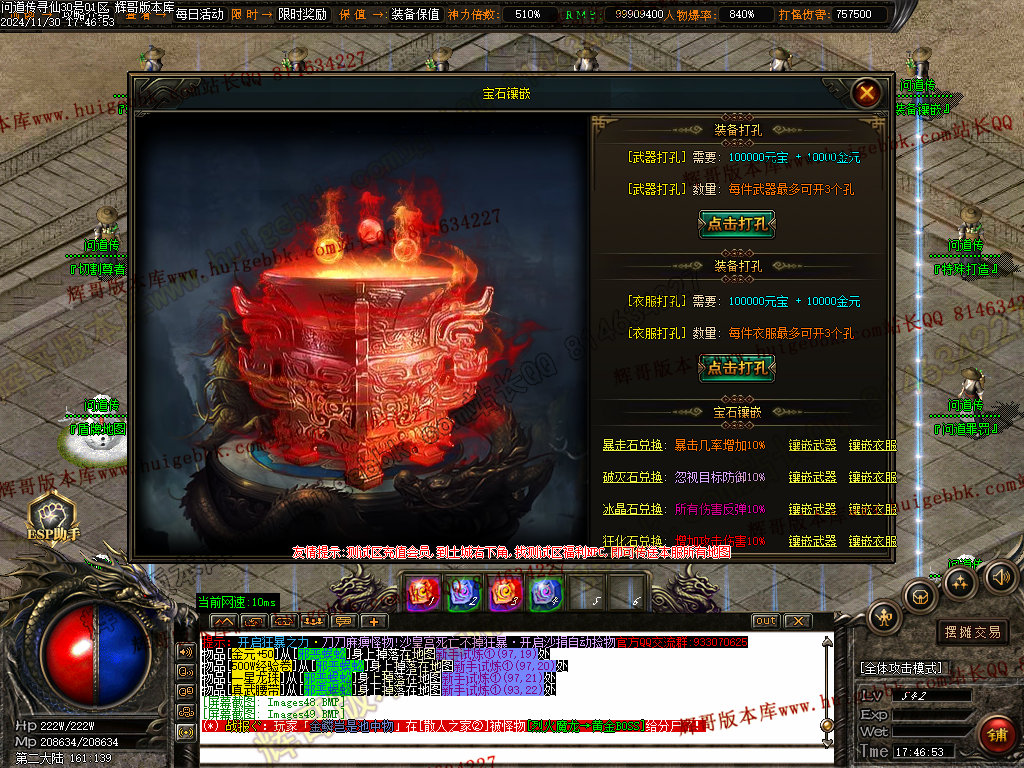Toggle the broadcast channel icon at bottom left of chat

[185, 732]
